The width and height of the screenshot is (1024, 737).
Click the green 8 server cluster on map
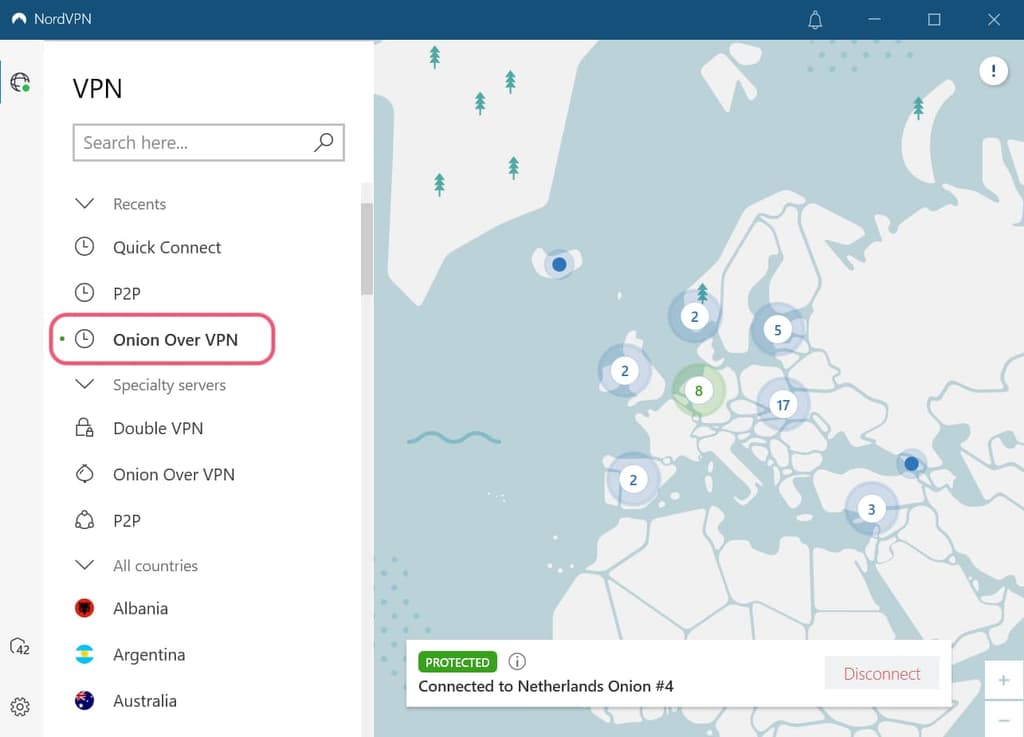pyautogui.click(x=698, y=391)
